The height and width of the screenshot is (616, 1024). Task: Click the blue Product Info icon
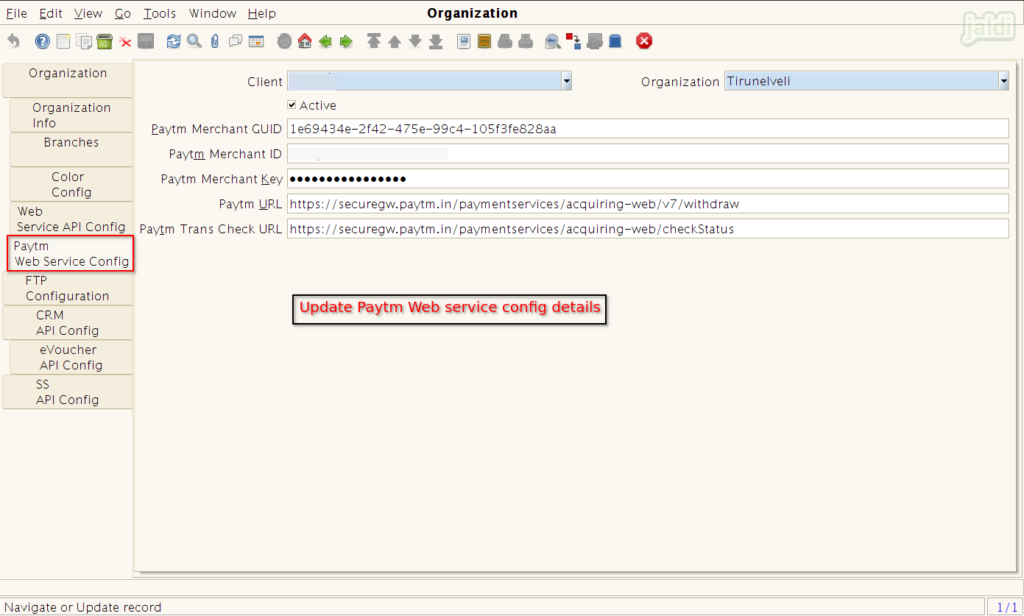coord(615,41)
